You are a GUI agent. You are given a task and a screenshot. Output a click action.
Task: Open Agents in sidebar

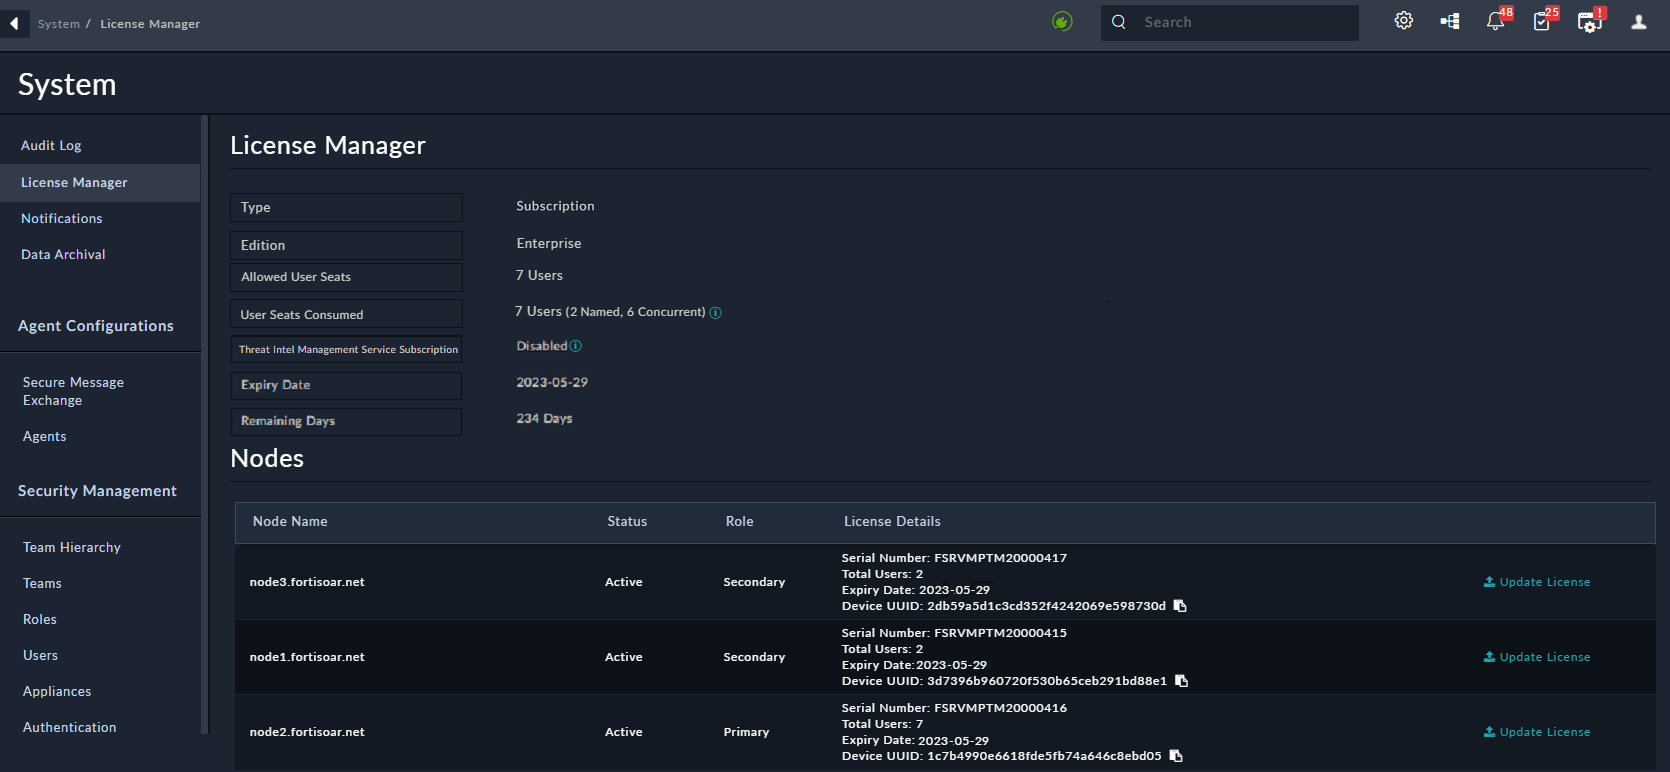[45, 437]
